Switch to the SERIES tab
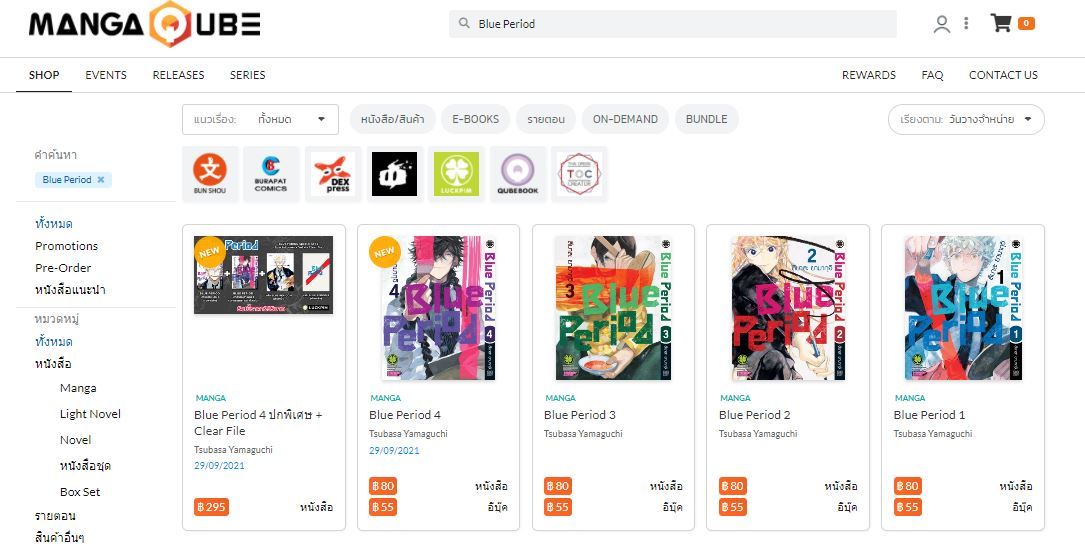Screen dimensions: 1085x549 (247, 75)
